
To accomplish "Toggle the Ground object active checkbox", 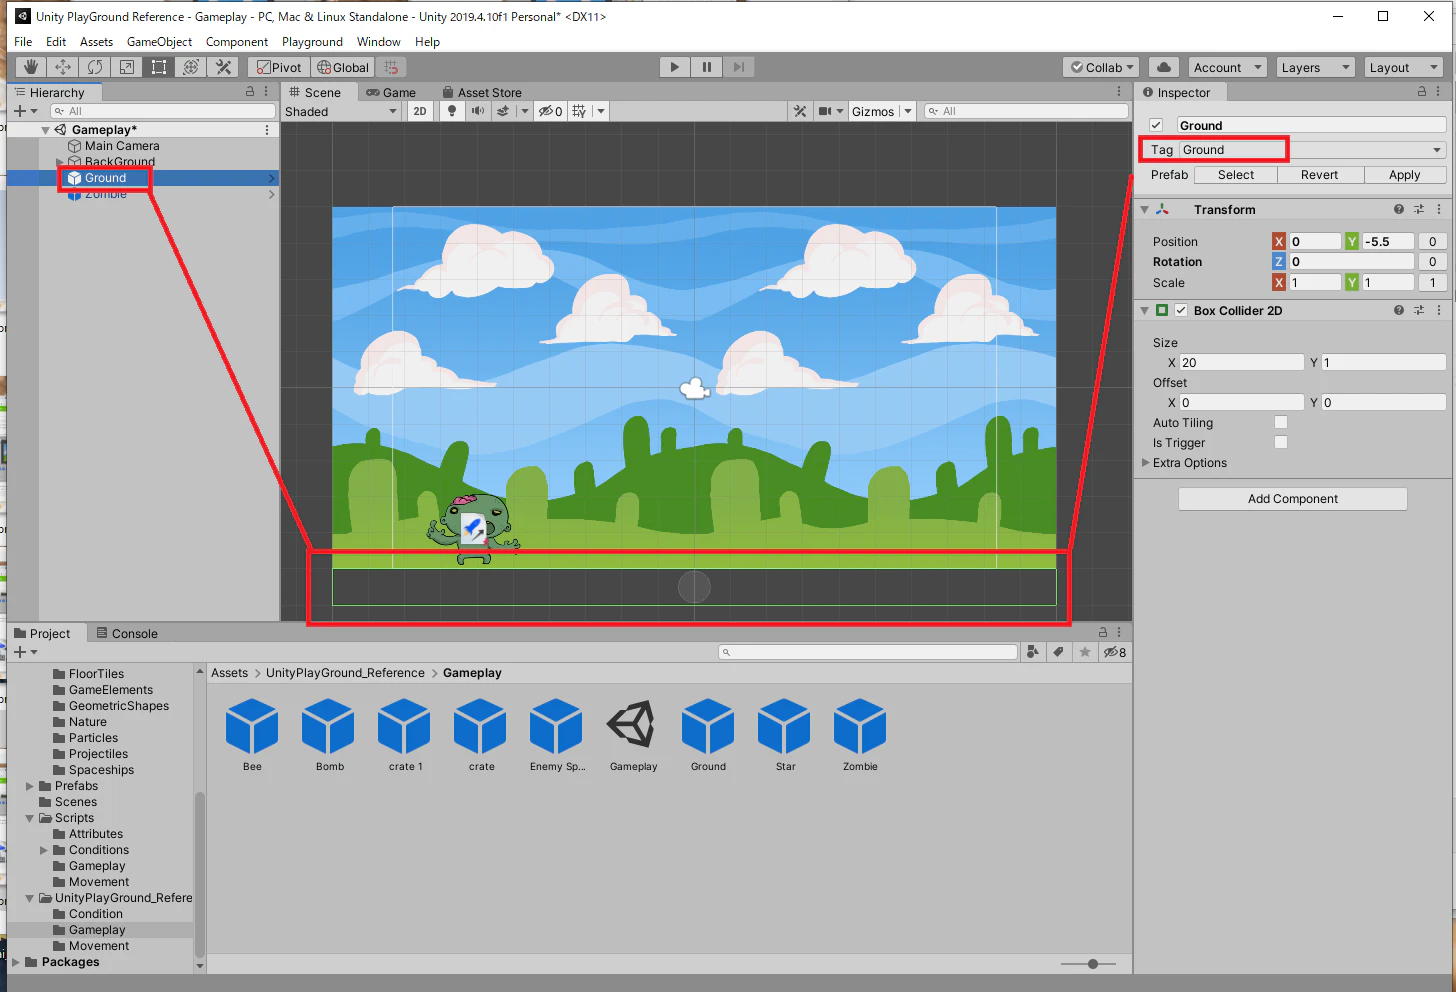I will (1156, 125).
